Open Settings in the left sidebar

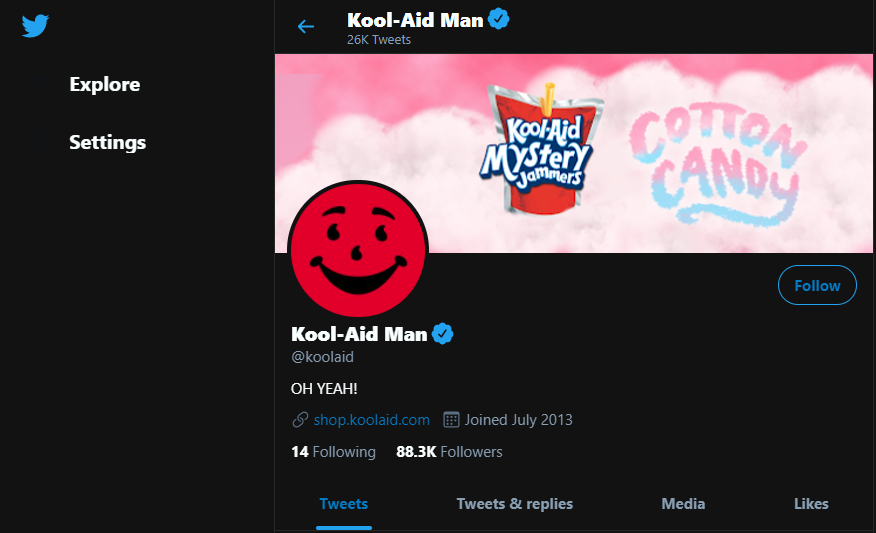pos(108,143)
